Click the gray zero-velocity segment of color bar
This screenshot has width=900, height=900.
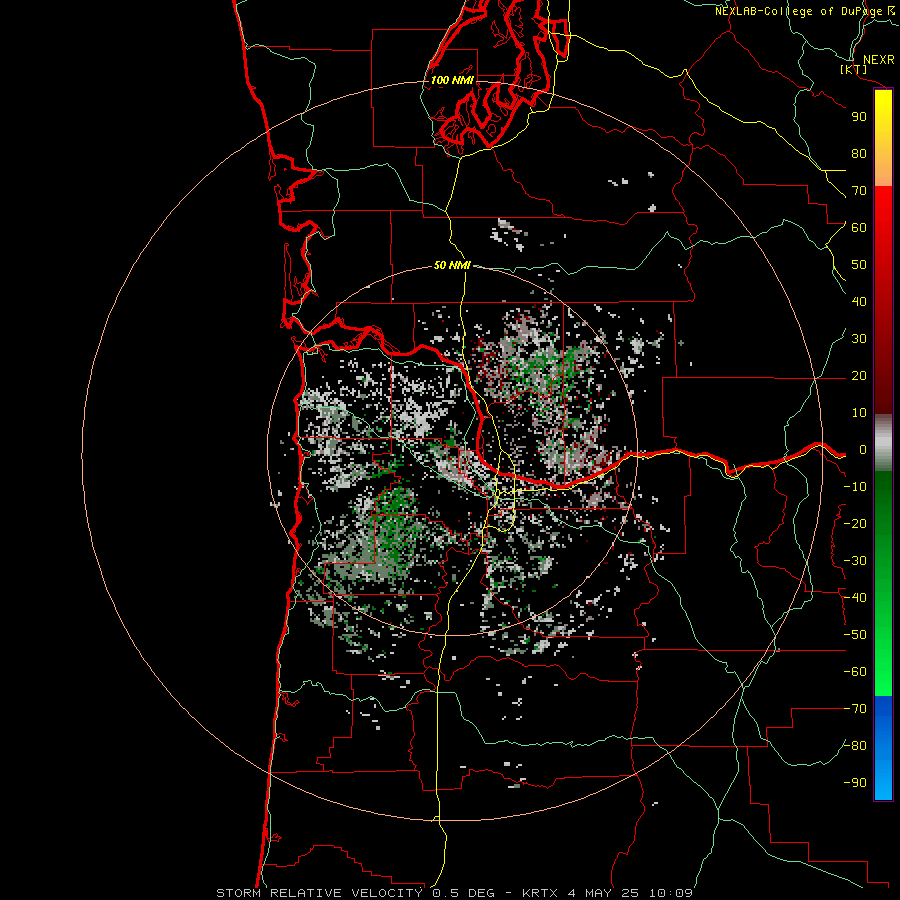click(x=883, y=443)
